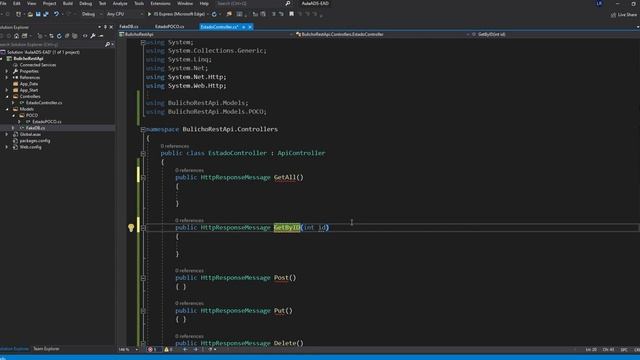Image resolution: width=640 pixels, height=360 pixels.
Task: Open the Any CPU platform dropdown
Action: (x=124, y=14)
